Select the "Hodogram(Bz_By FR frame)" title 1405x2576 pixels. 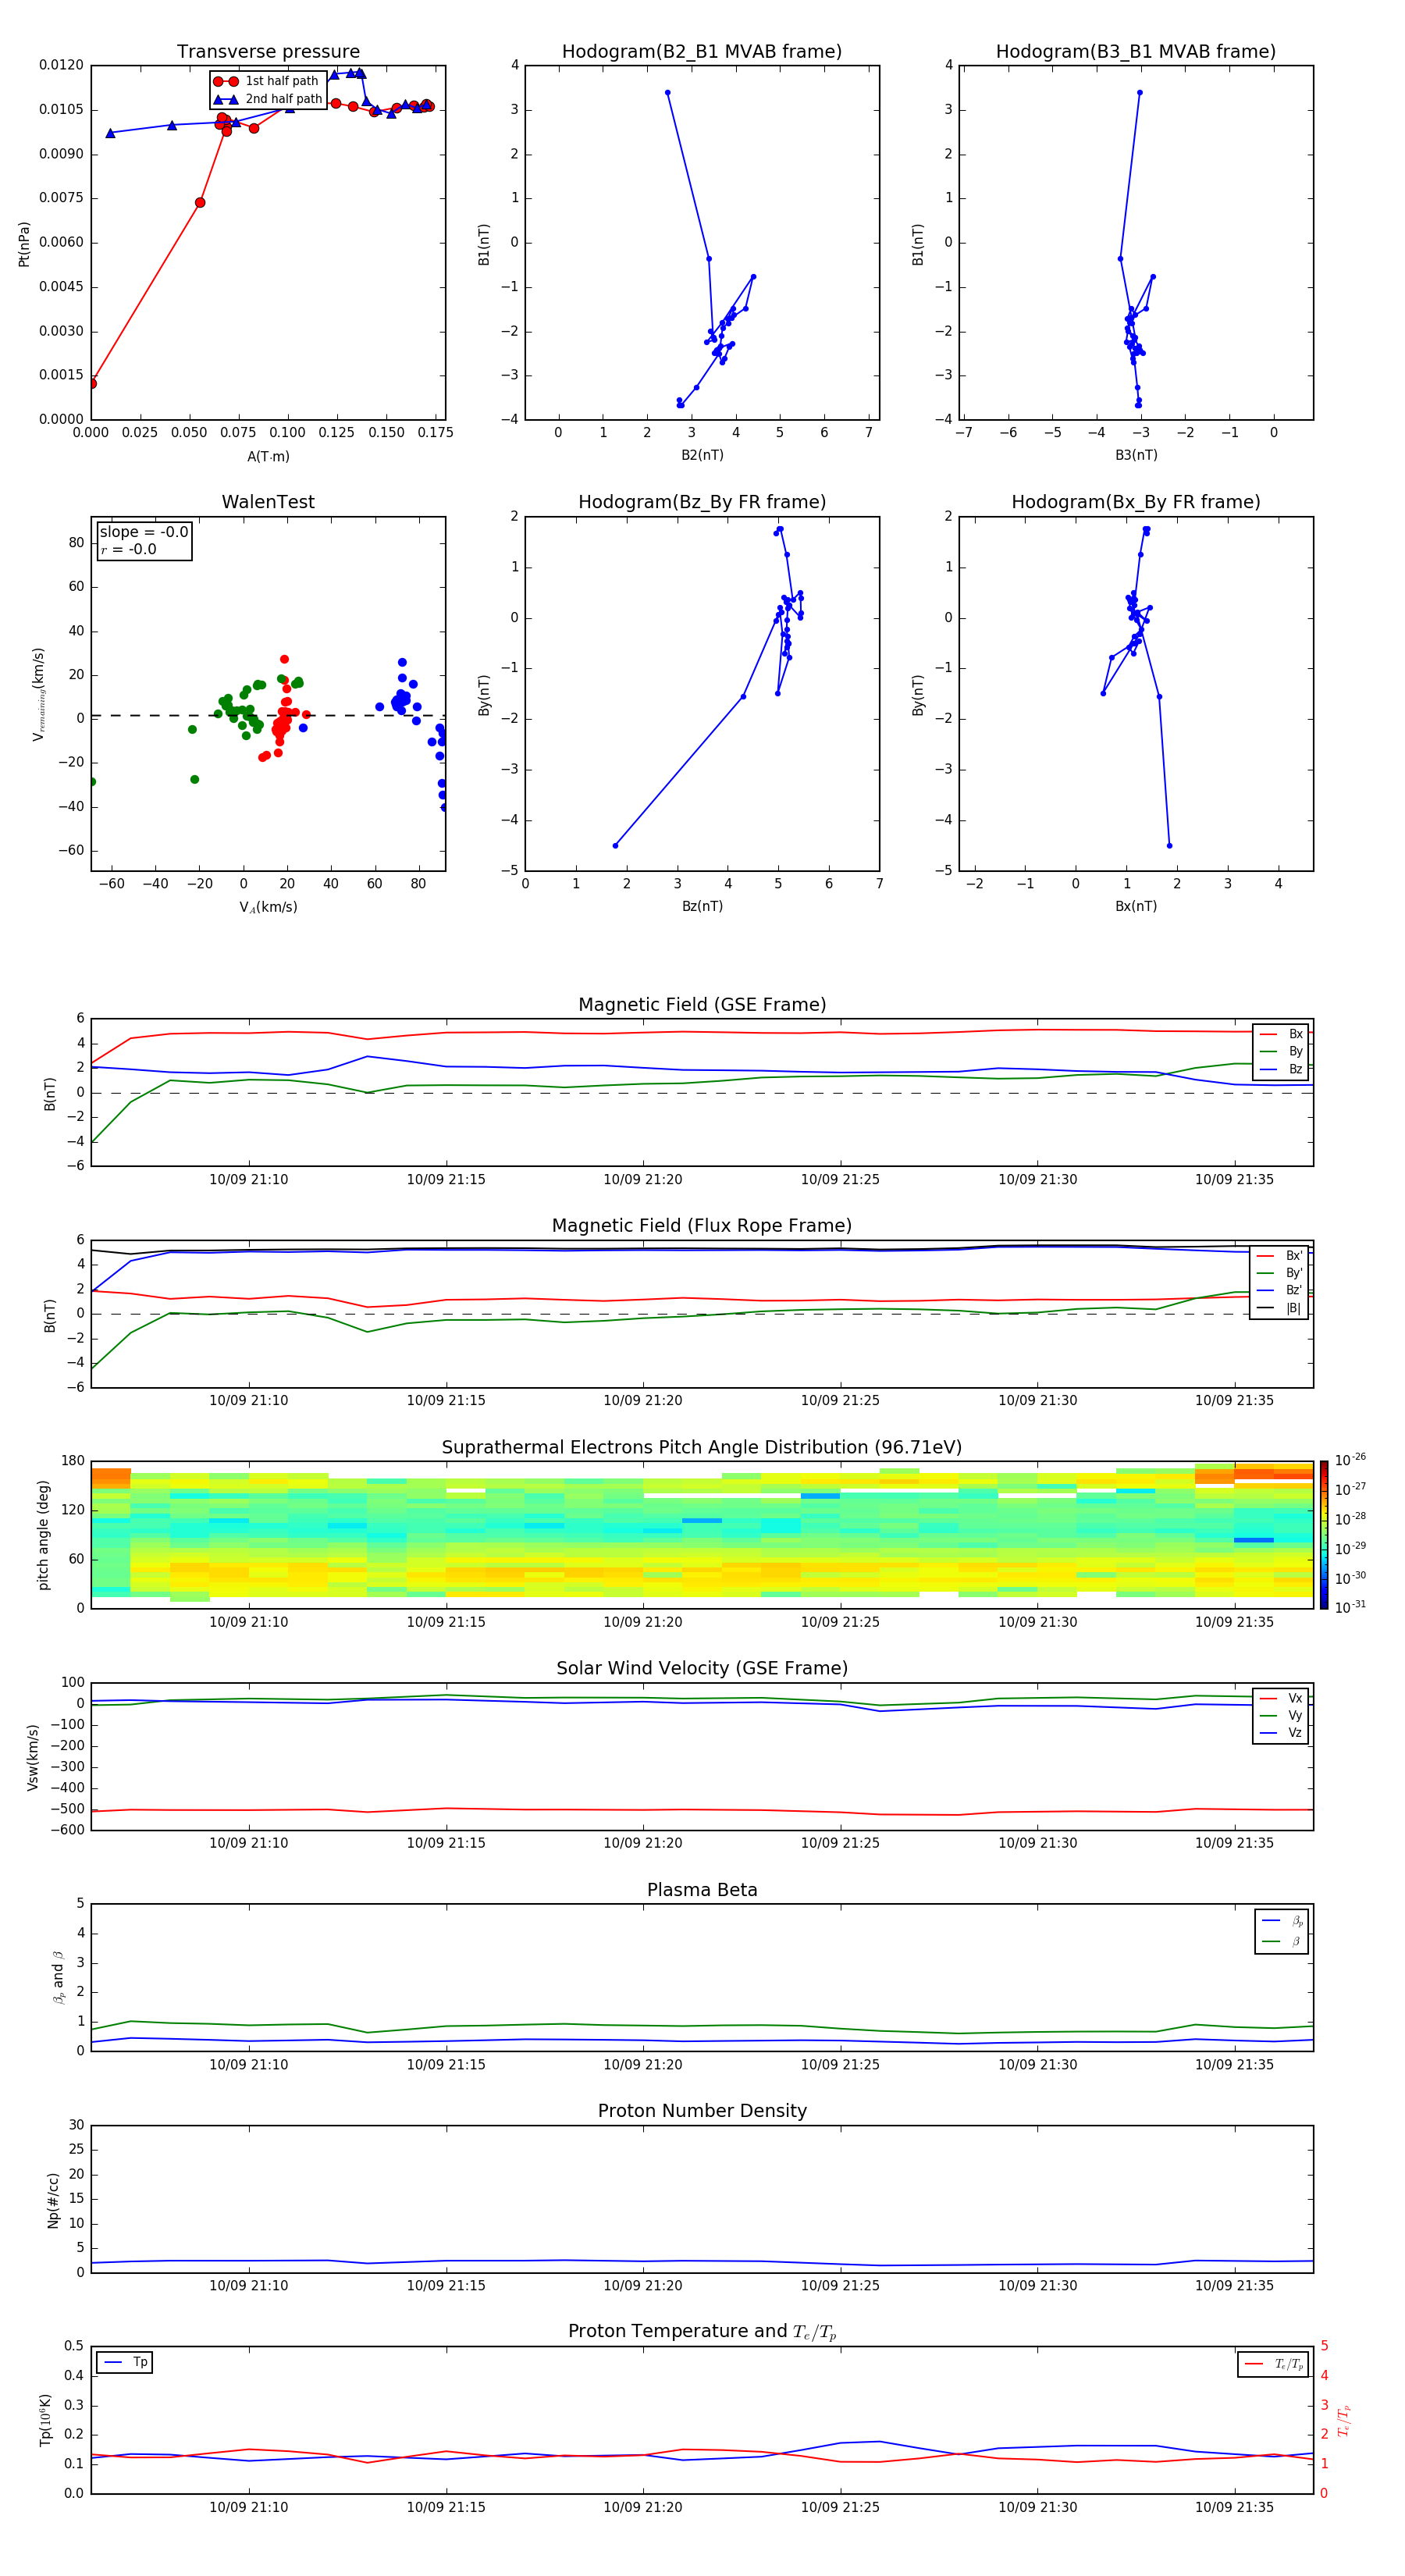[x=702, y=502]
